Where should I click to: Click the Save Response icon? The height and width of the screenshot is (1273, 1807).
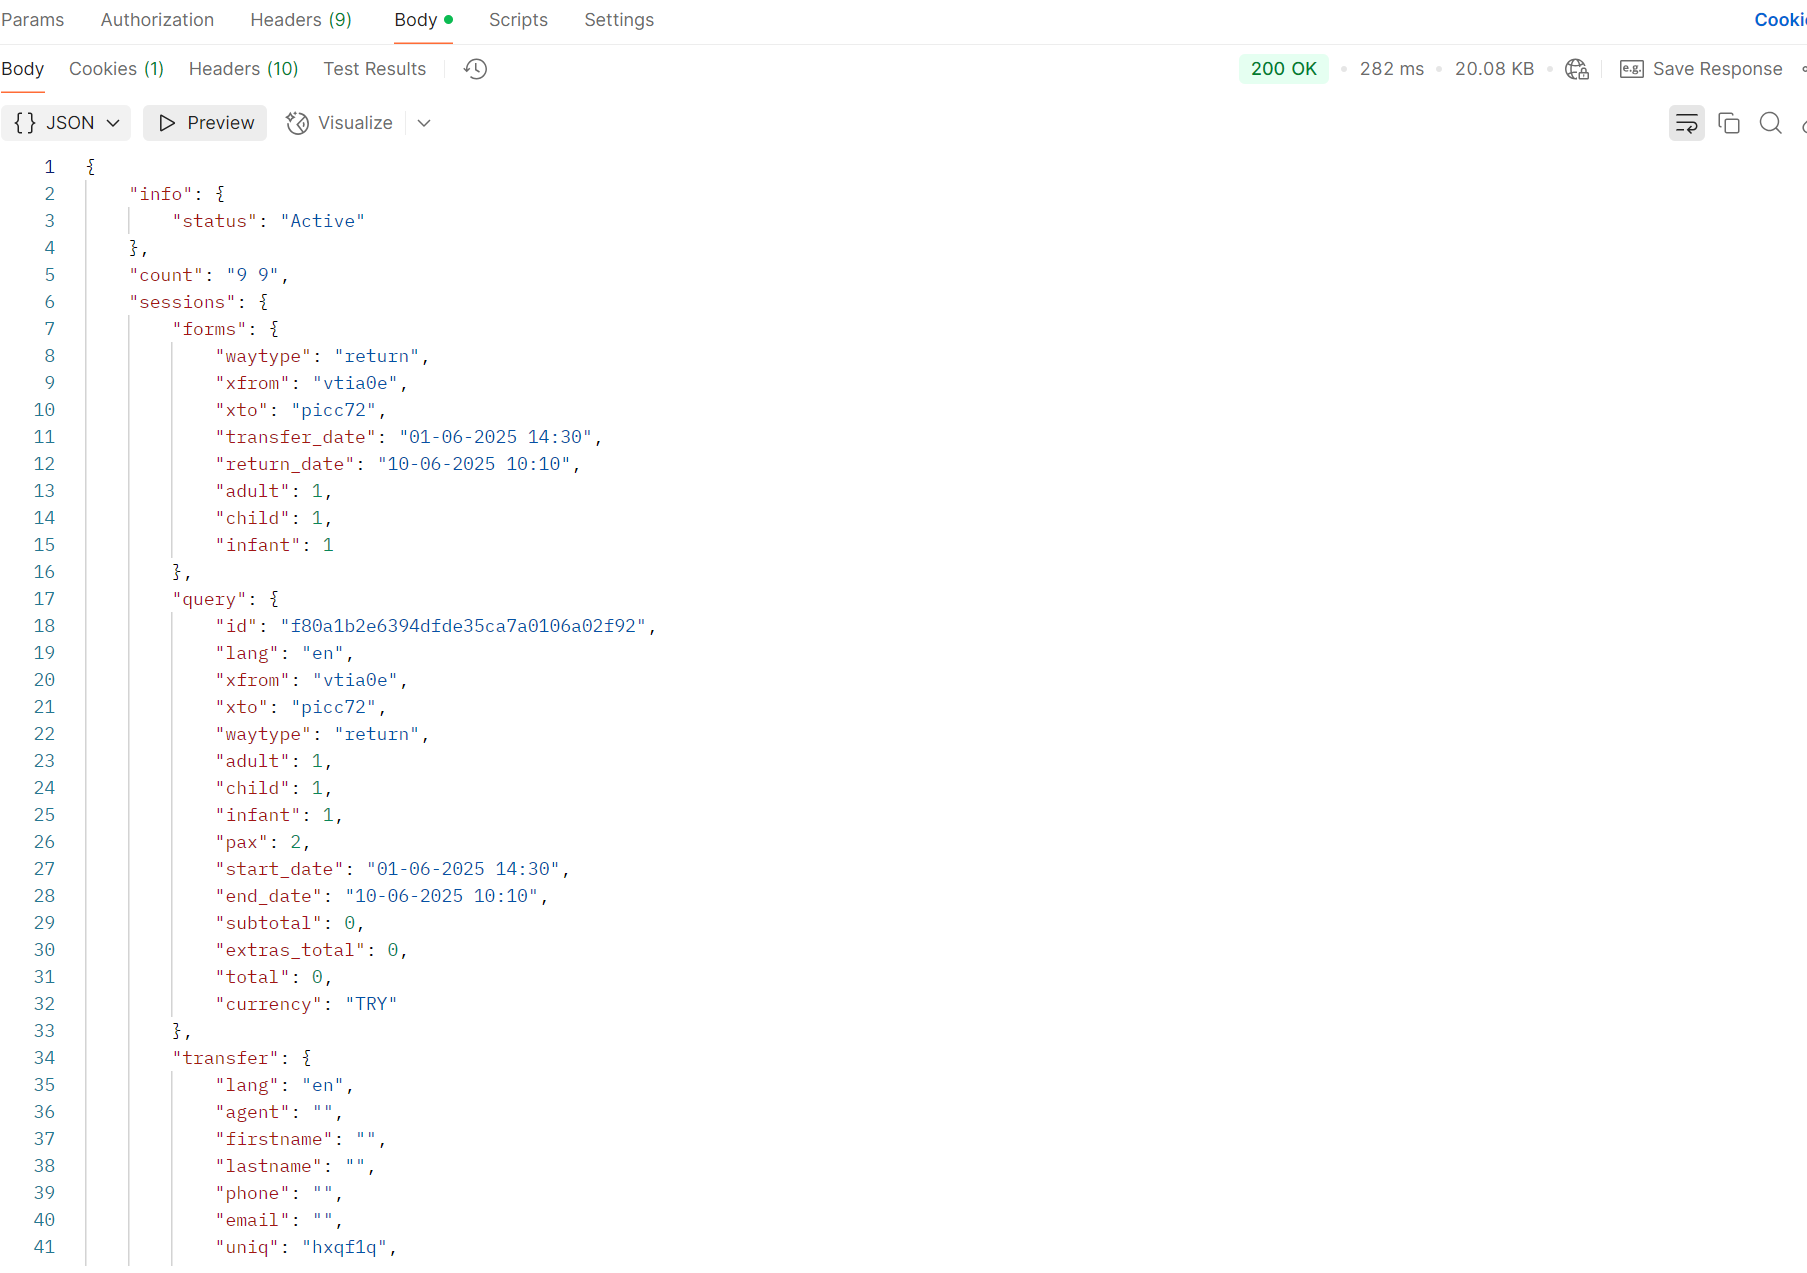[1632, 69]
